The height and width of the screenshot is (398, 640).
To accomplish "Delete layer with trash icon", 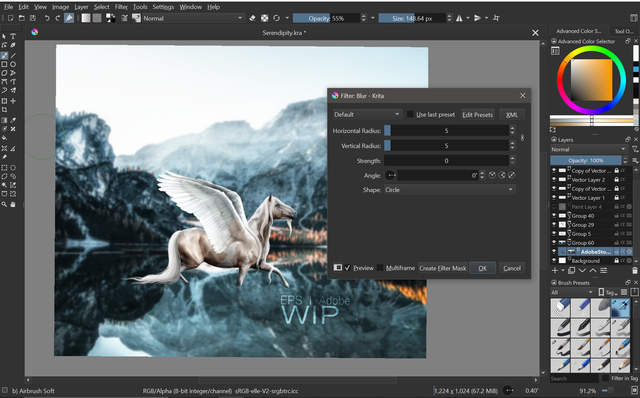I will (x=635, y=271).
